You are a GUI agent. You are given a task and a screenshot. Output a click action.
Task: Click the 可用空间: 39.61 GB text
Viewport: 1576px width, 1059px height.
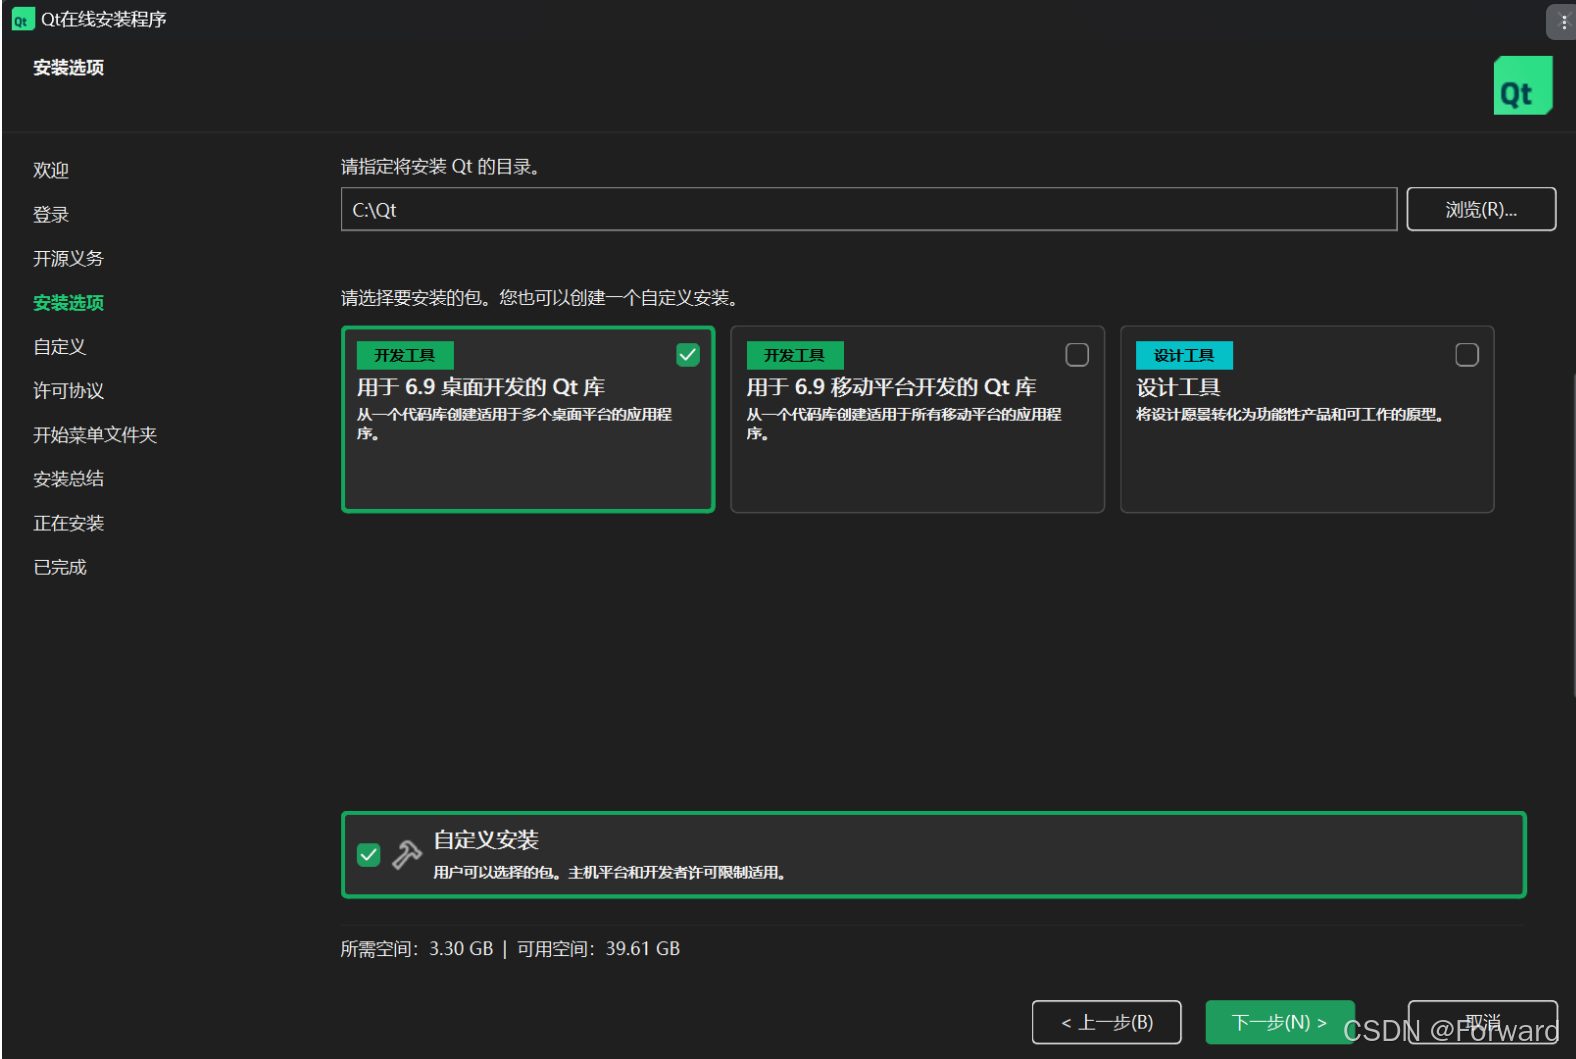coord(598,948)
